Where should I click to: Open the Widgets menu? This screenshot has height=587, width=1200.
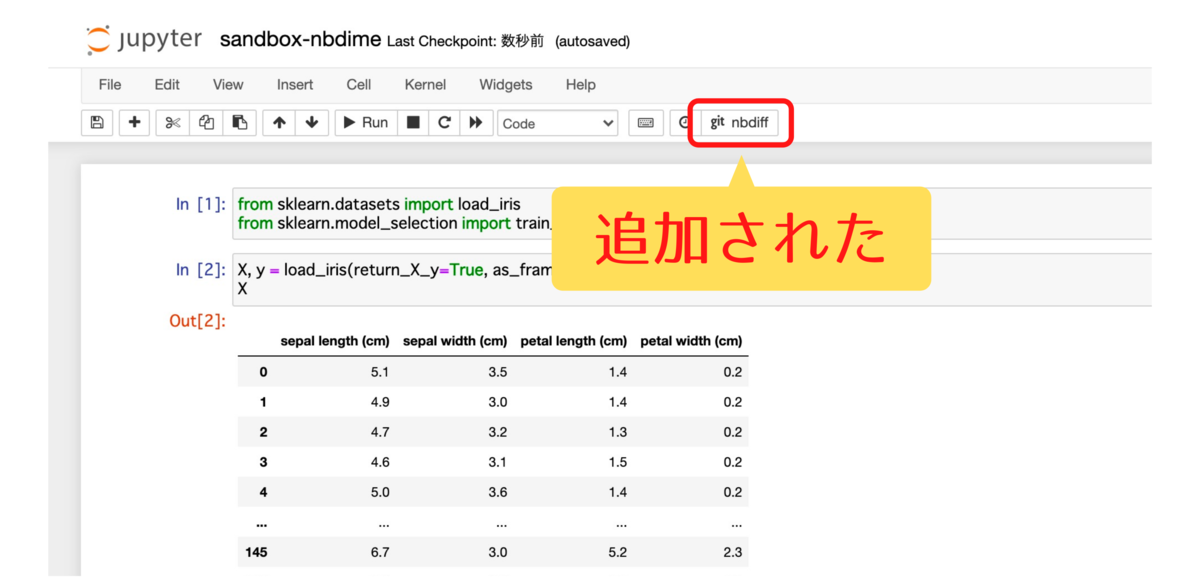tap(505, 85)
